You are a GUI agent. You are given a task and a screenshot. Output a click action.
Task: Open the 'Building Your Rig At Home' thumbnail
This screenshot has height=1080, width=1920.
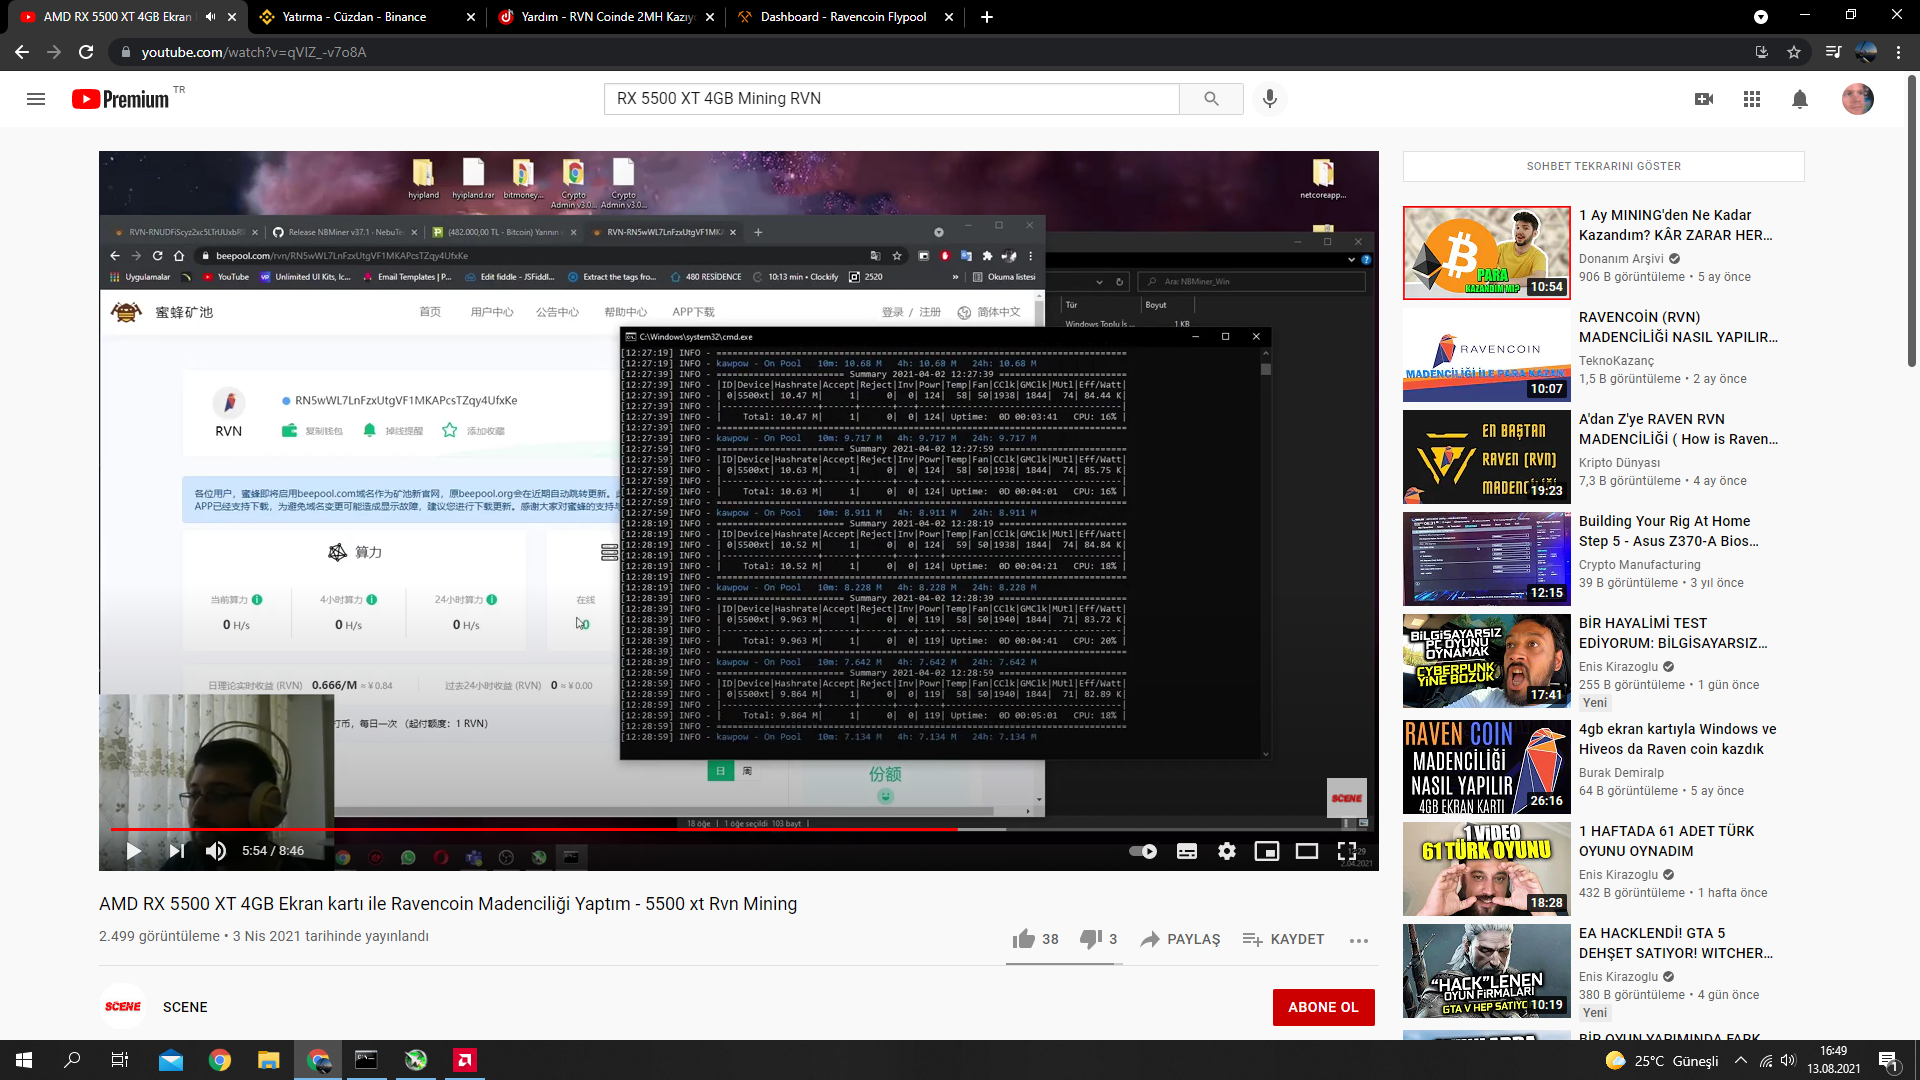point(1486,559)
